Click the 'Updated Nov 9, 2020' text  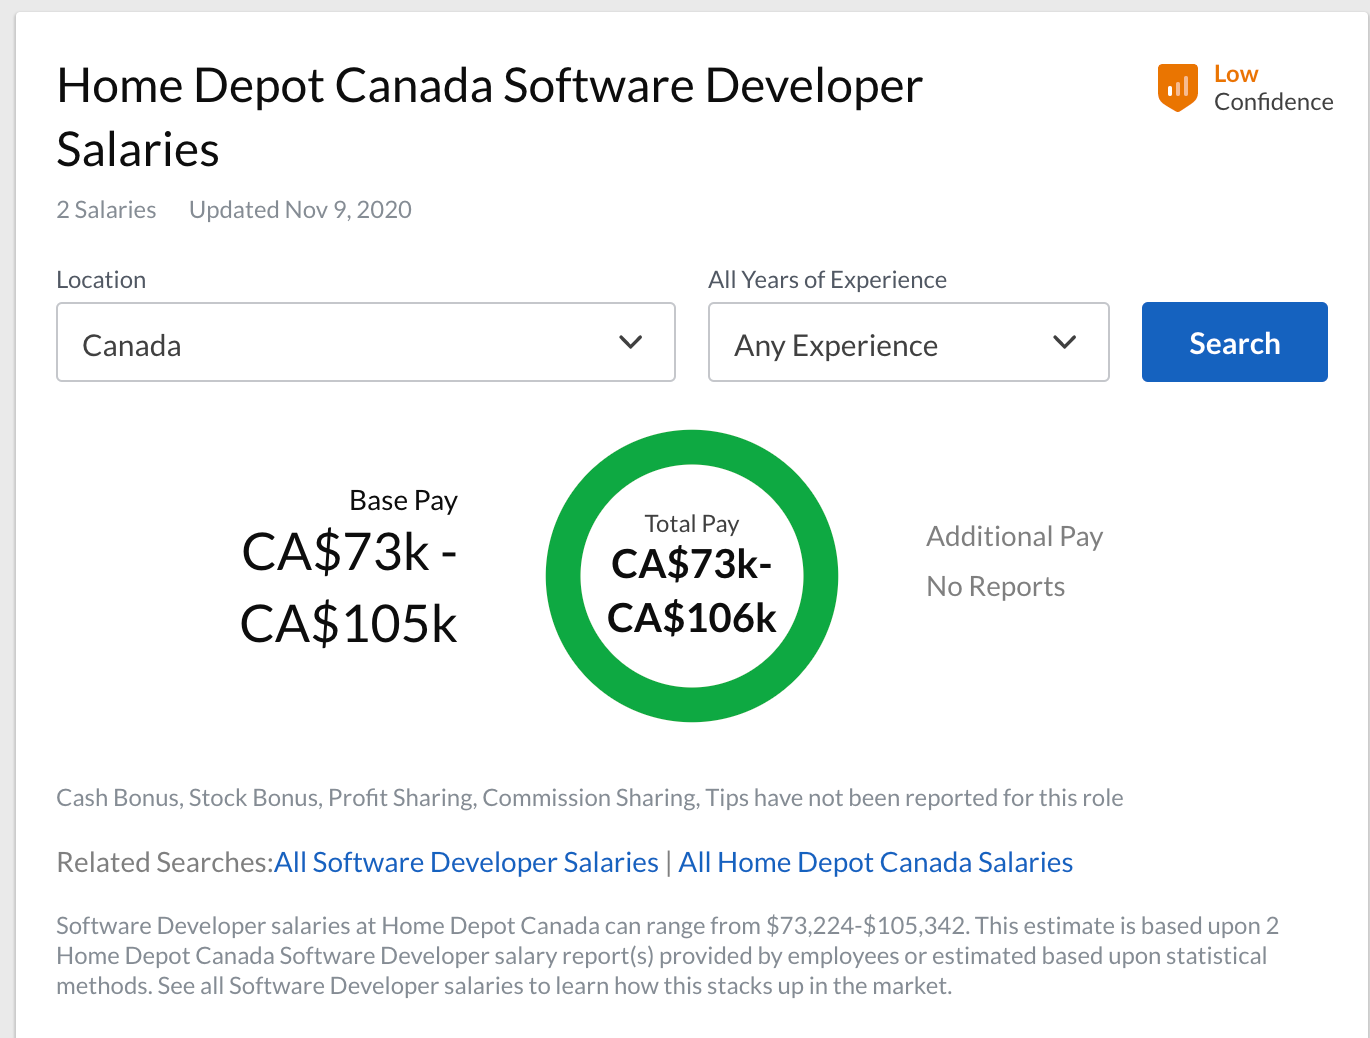tap(300, 210)
